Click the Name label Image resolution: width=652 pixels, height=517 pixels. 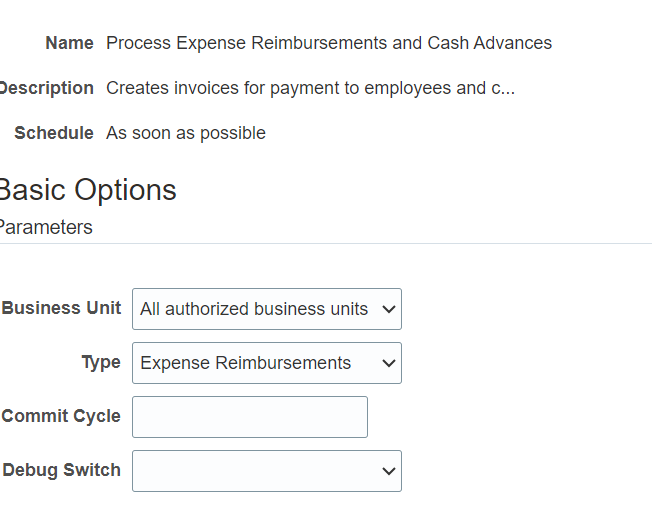pyautogui.click(x=69, y=43)
